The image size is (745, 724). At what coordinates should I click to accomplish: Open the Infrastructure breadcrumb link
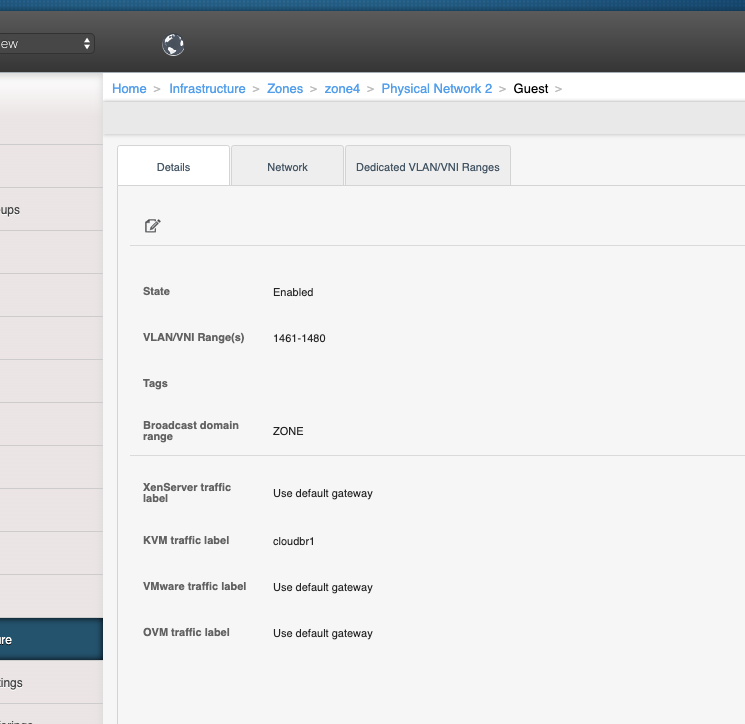pos(207,89)
